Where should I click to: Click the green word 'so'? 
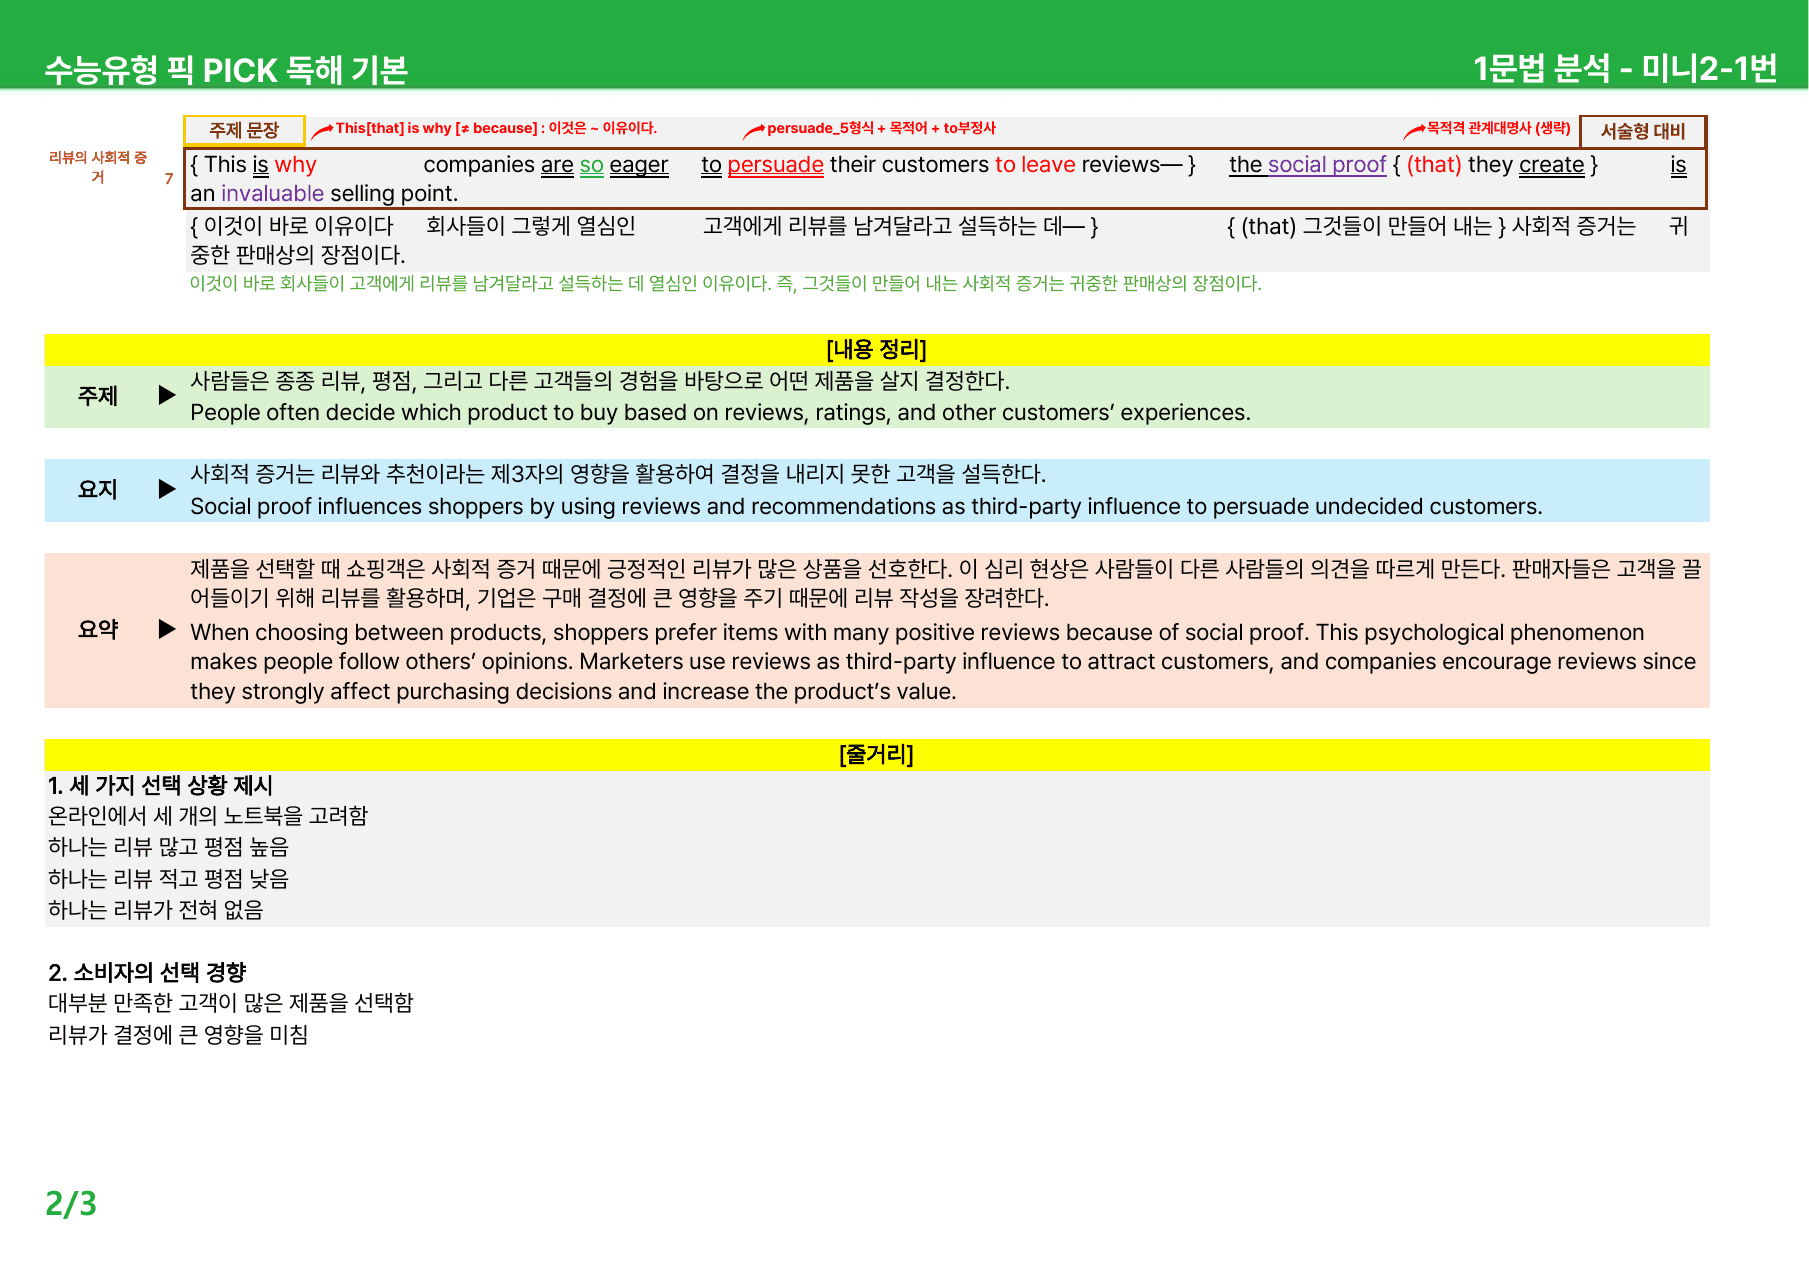coord(592,165)
